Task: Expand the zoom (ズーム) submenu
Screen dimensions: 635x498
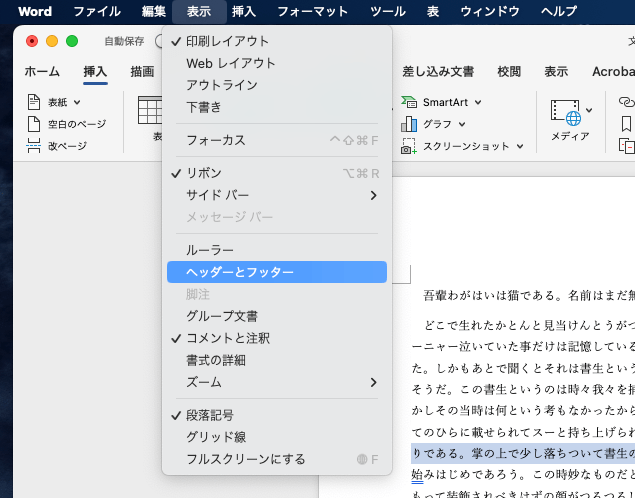Action: [x=277, y=382]
